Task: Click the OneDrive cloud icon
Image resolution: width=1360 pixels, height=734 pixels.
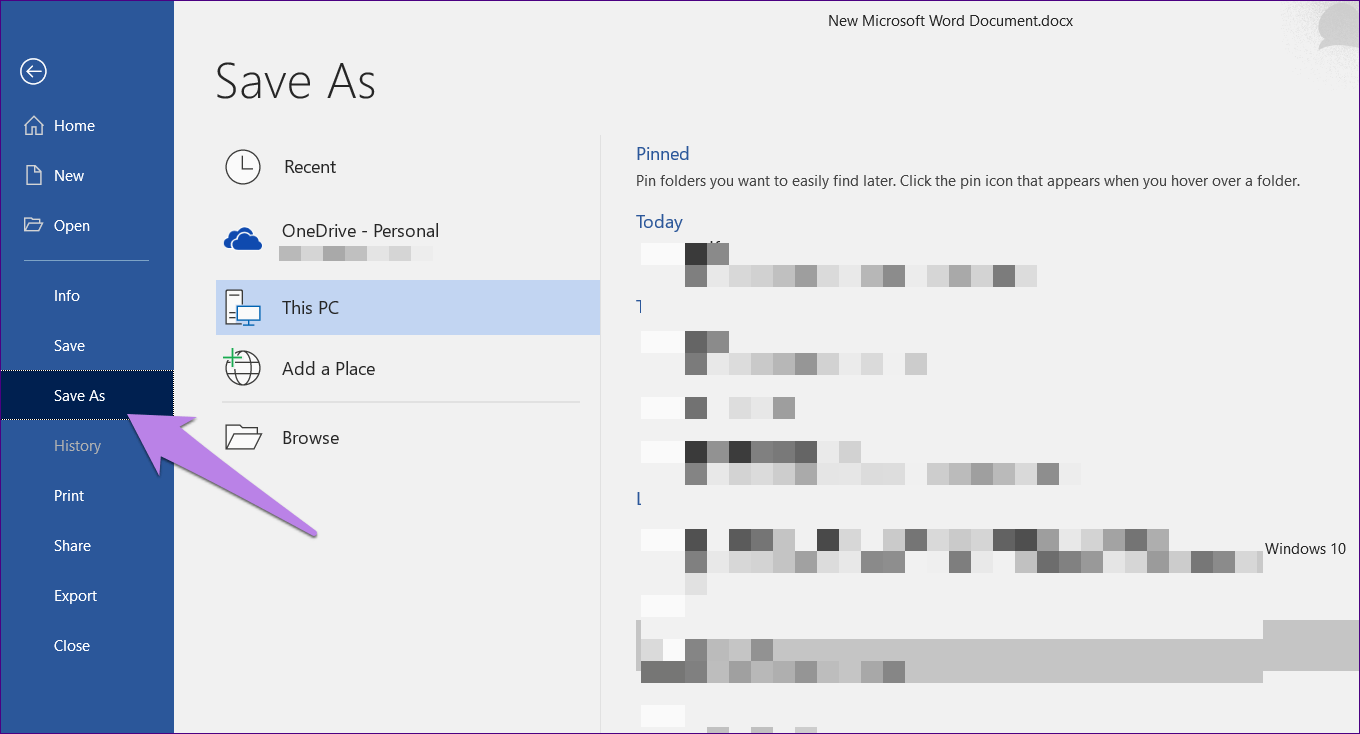Action: tap(243, 239)
